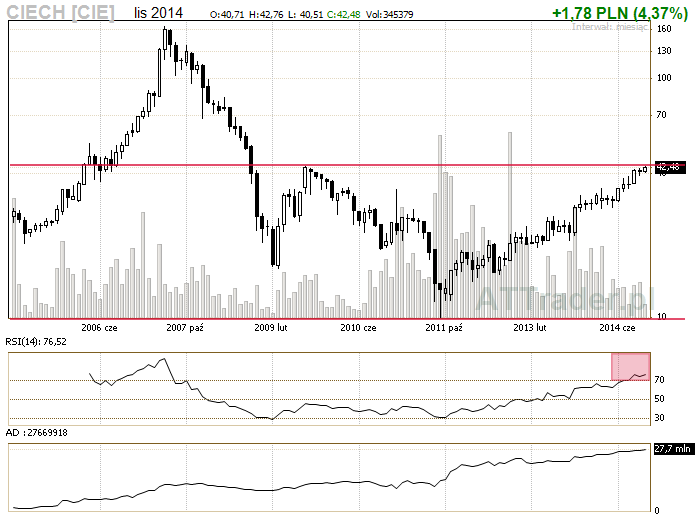Click the '2014 cze' time axis label
700x522 pixels.
pos(617,328)
